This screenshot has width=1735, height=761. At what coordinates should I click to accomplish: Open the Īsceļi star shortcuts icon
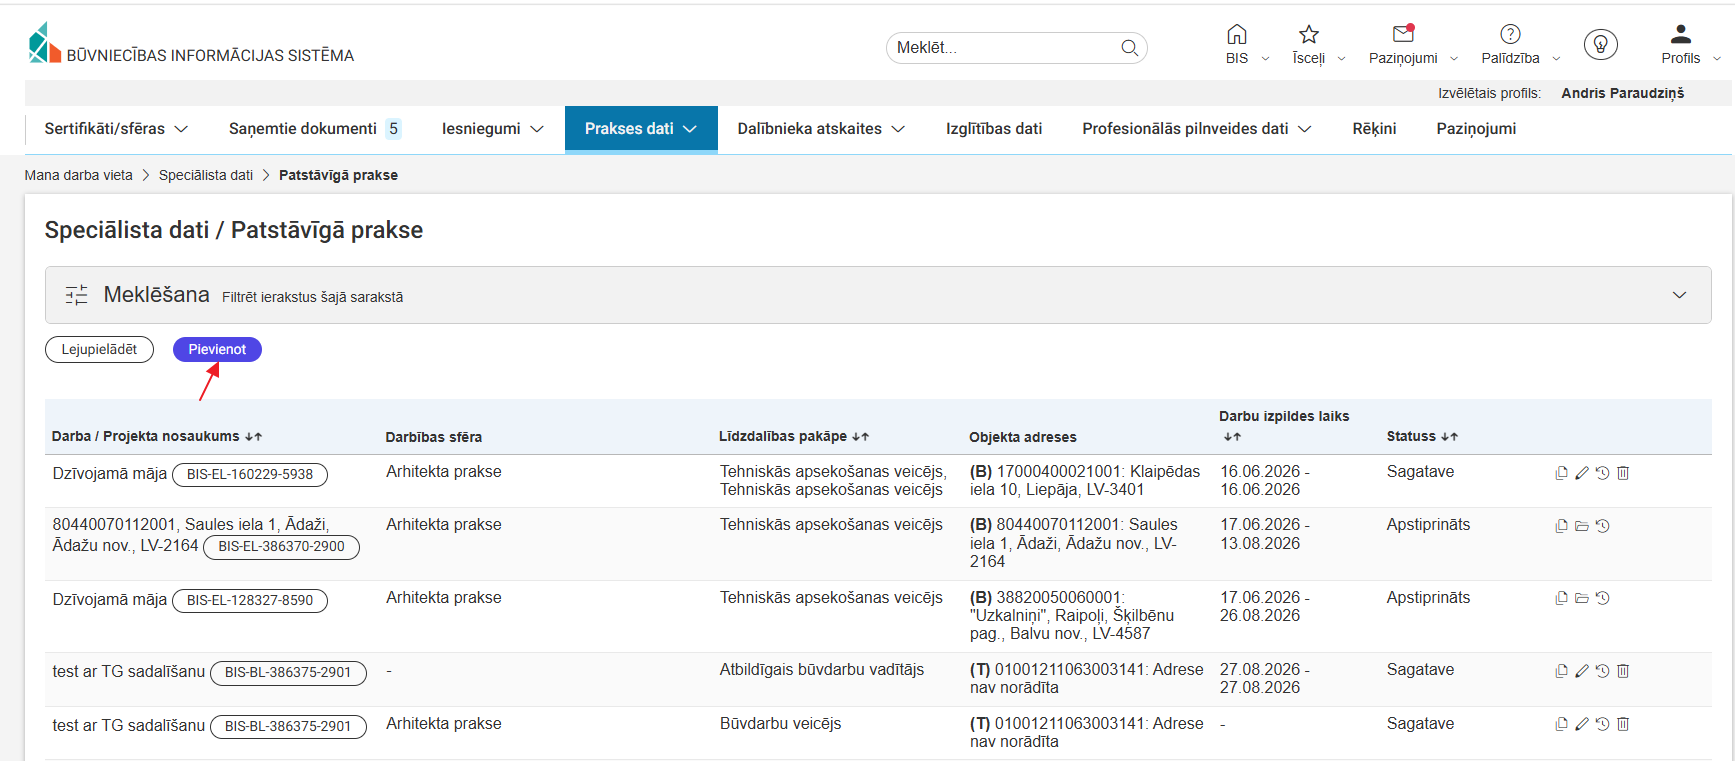click(1309, 35)
